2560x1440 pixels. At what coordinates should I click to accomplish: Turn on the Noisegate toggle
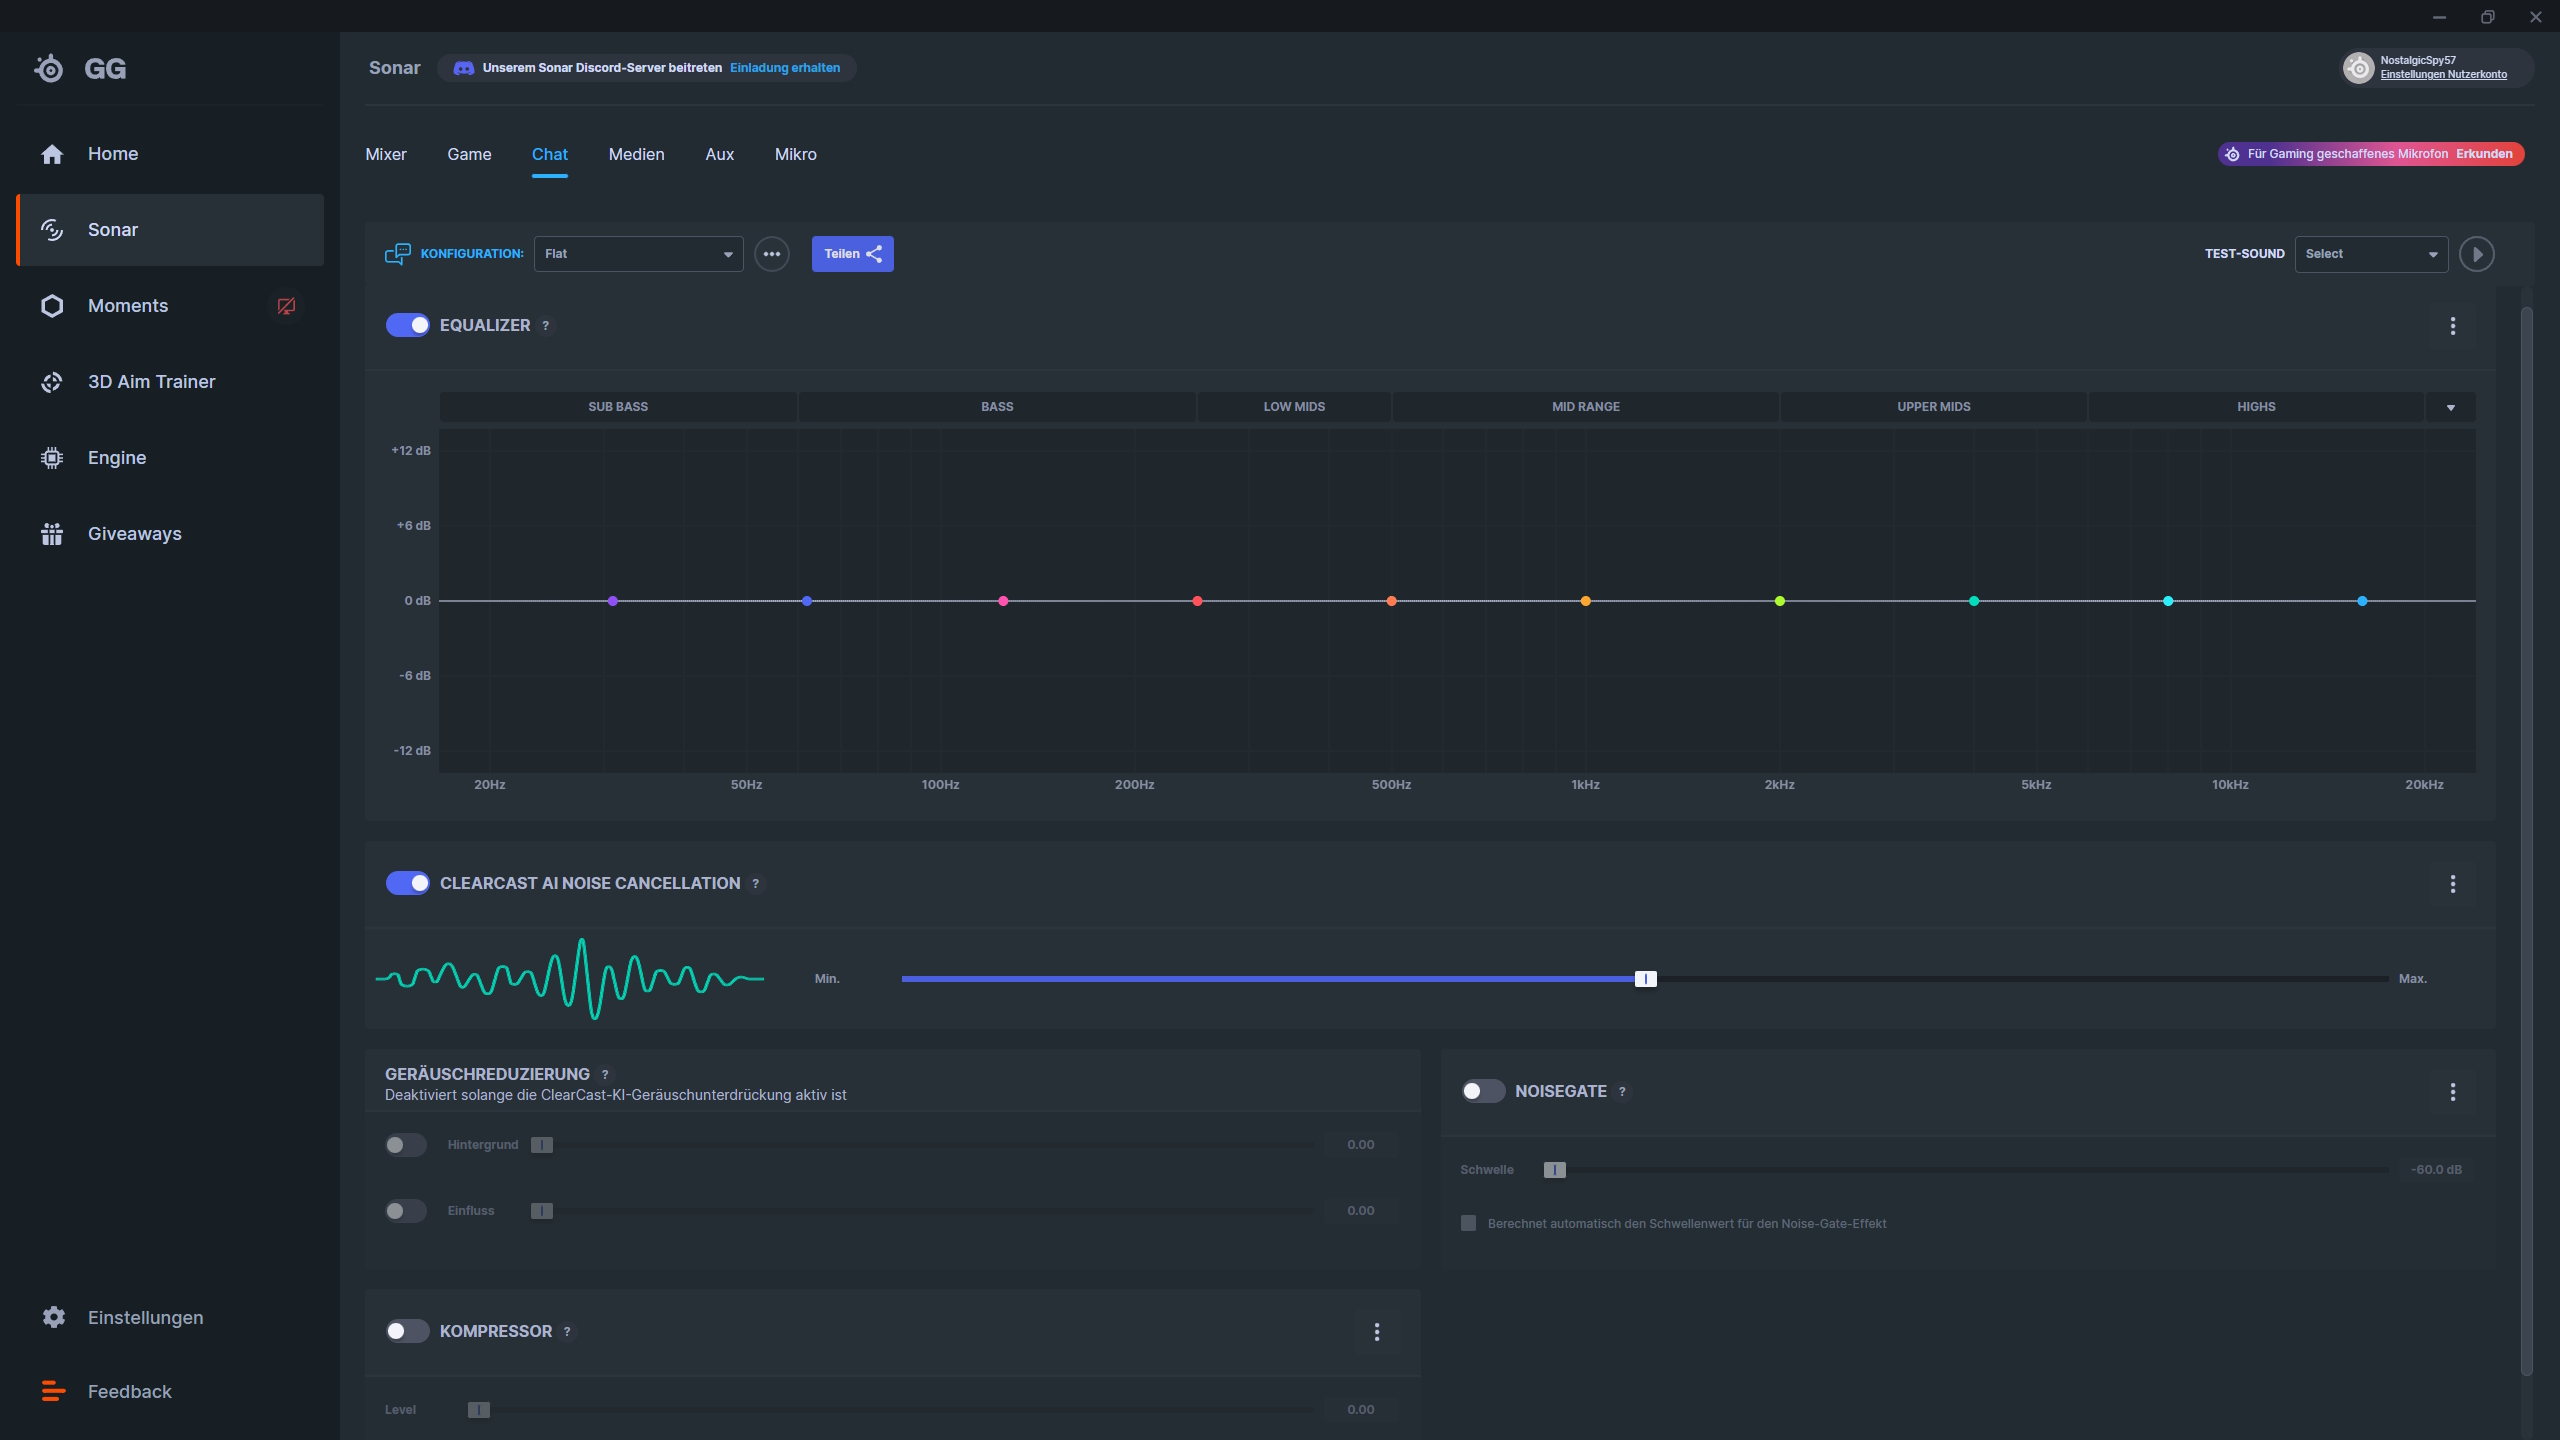point(1482,1091)
